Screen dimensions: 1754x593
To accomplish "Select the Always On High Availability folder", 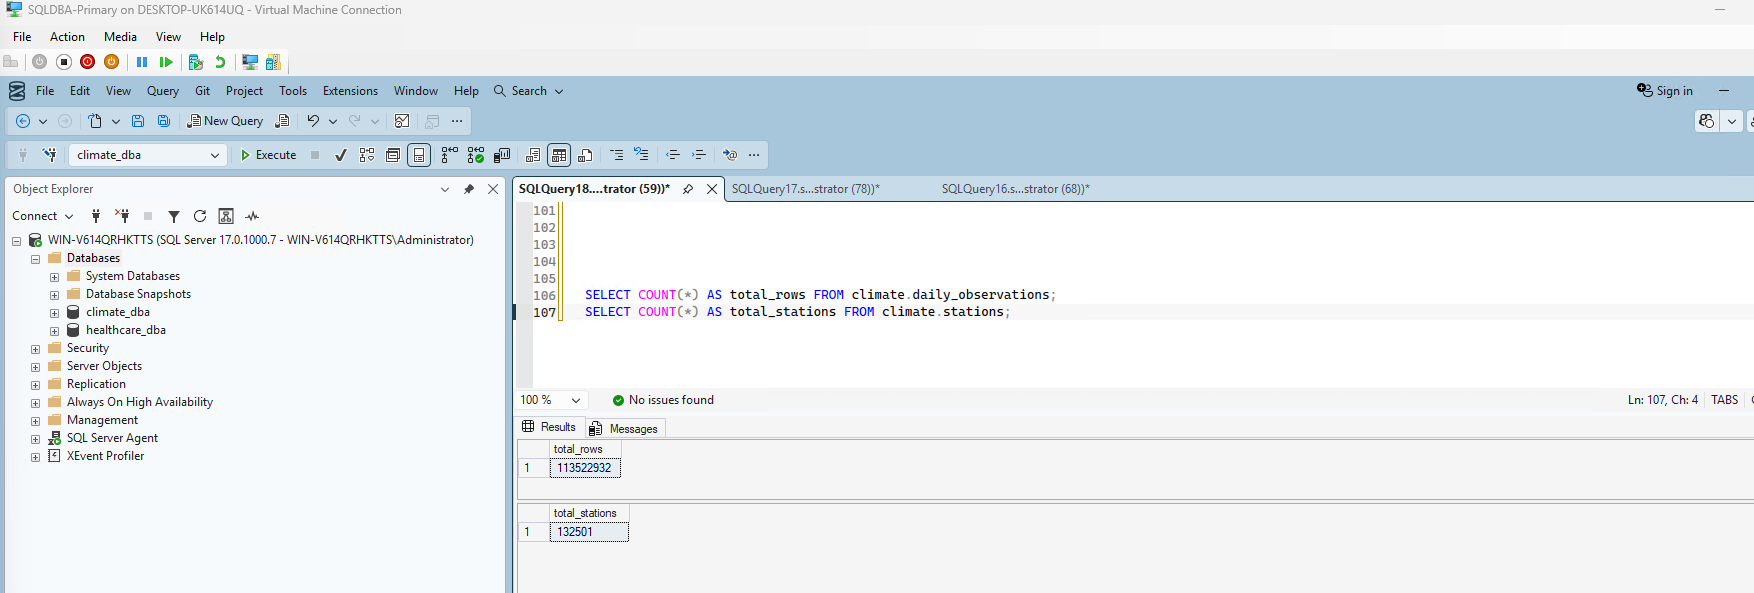I will [139, 402].
